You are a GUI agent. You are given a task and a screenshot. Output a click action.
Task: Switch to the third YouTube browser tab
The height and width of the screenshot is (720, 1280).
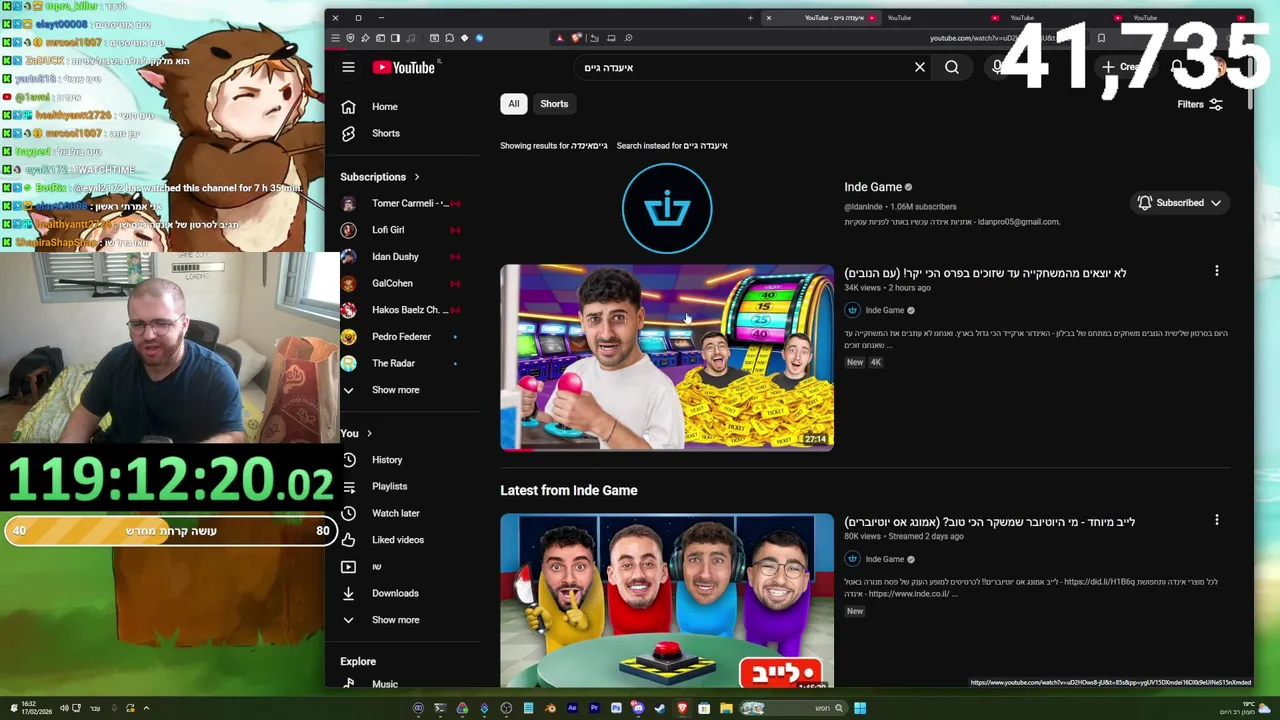tap(1065, 18)
